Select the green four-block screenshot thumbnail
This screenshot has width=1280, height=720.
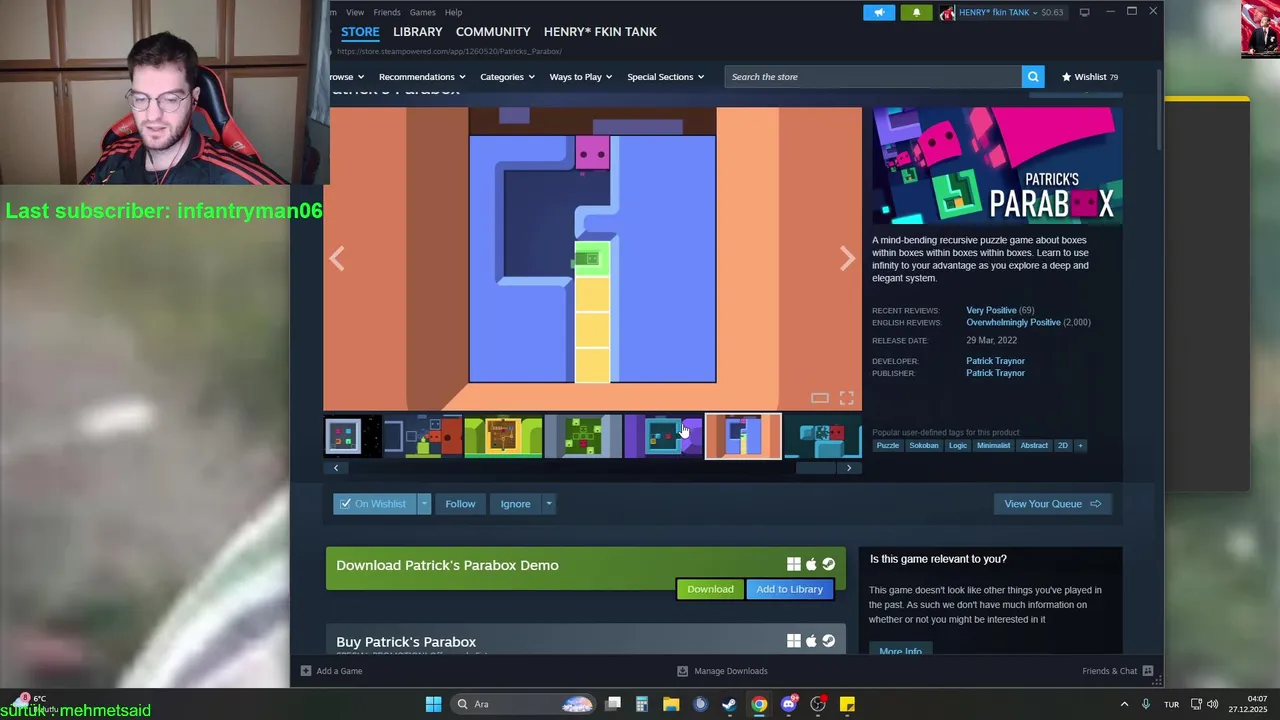[x=583, y=437]
